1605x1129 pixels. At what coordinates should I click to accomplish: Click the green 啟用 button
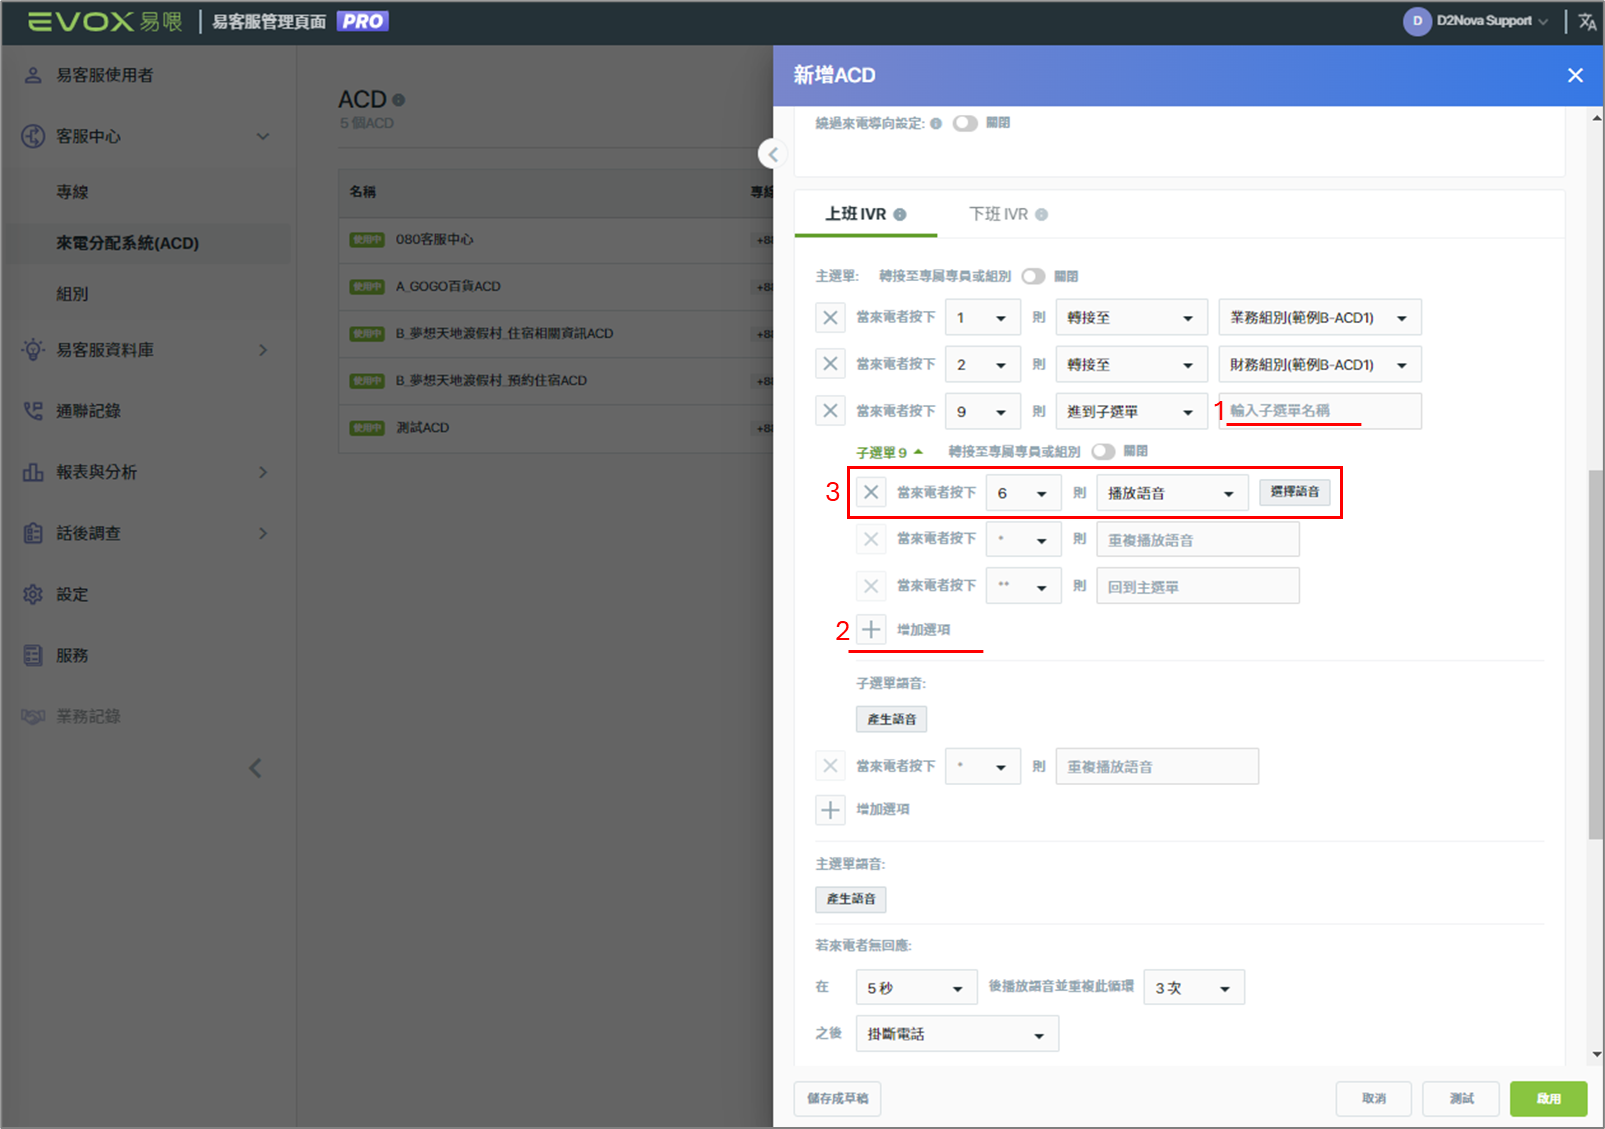coord(1548,1098)
